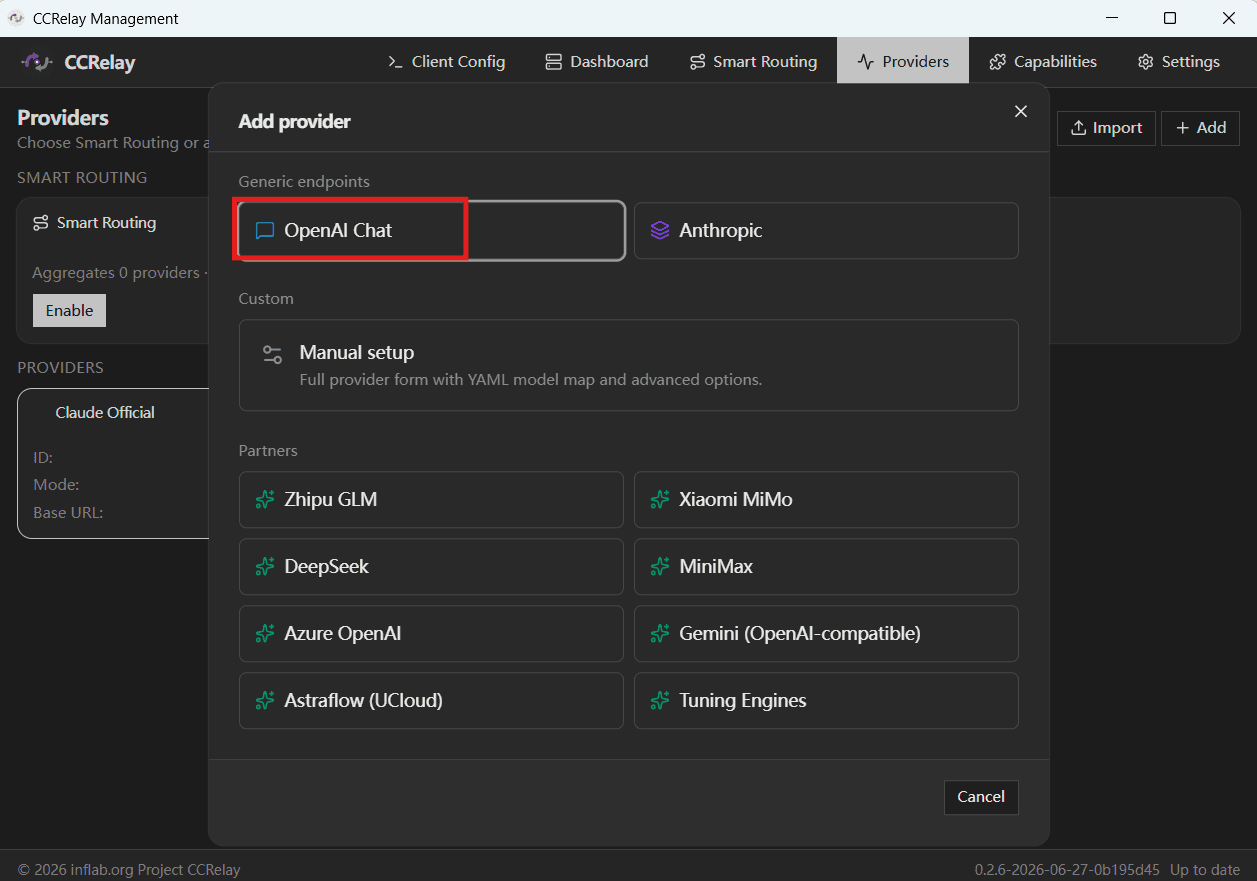The width and height of the screenshot is (1257, 881).
Task: Open the Smart Routing tab
Action: click(x=753, y=61)
